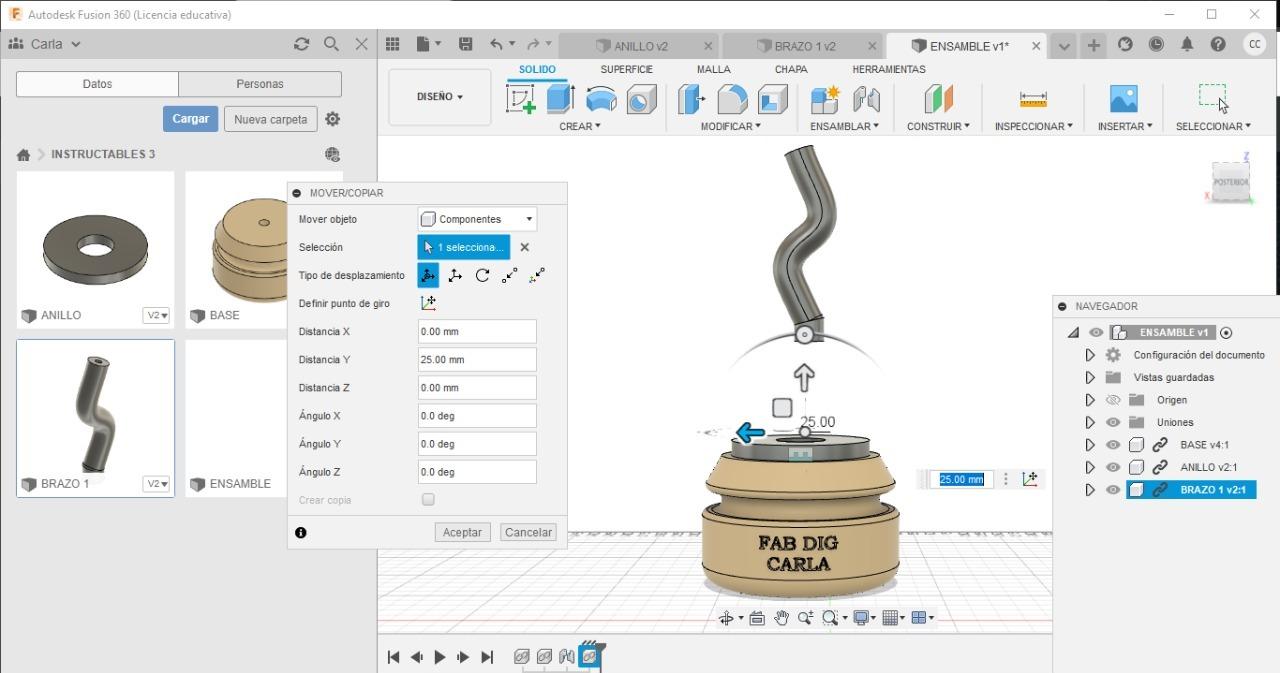Image resolution: width=1280 pixels, height=673 pixels.
Task: Select the Measure inspect tool
Action: coord(1033,99)
